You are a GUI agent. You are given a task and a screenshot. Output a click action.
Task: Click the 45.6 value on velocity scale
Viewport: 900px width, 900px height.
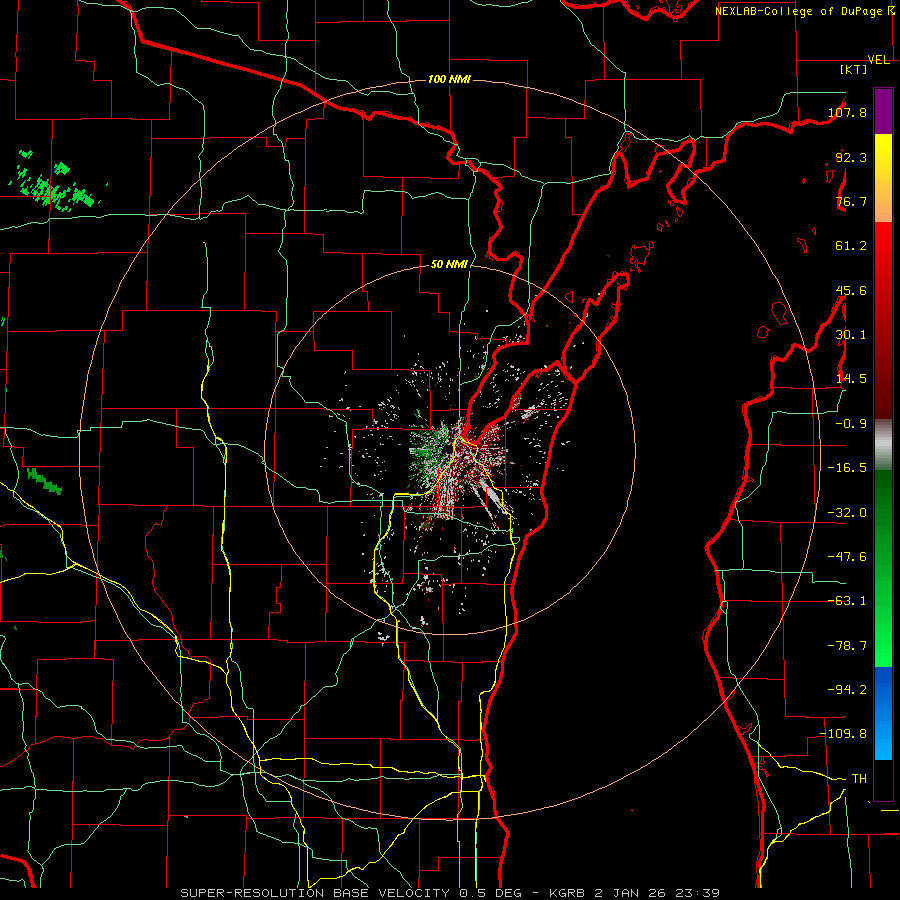pyautogui.click(x=851, y=290)
